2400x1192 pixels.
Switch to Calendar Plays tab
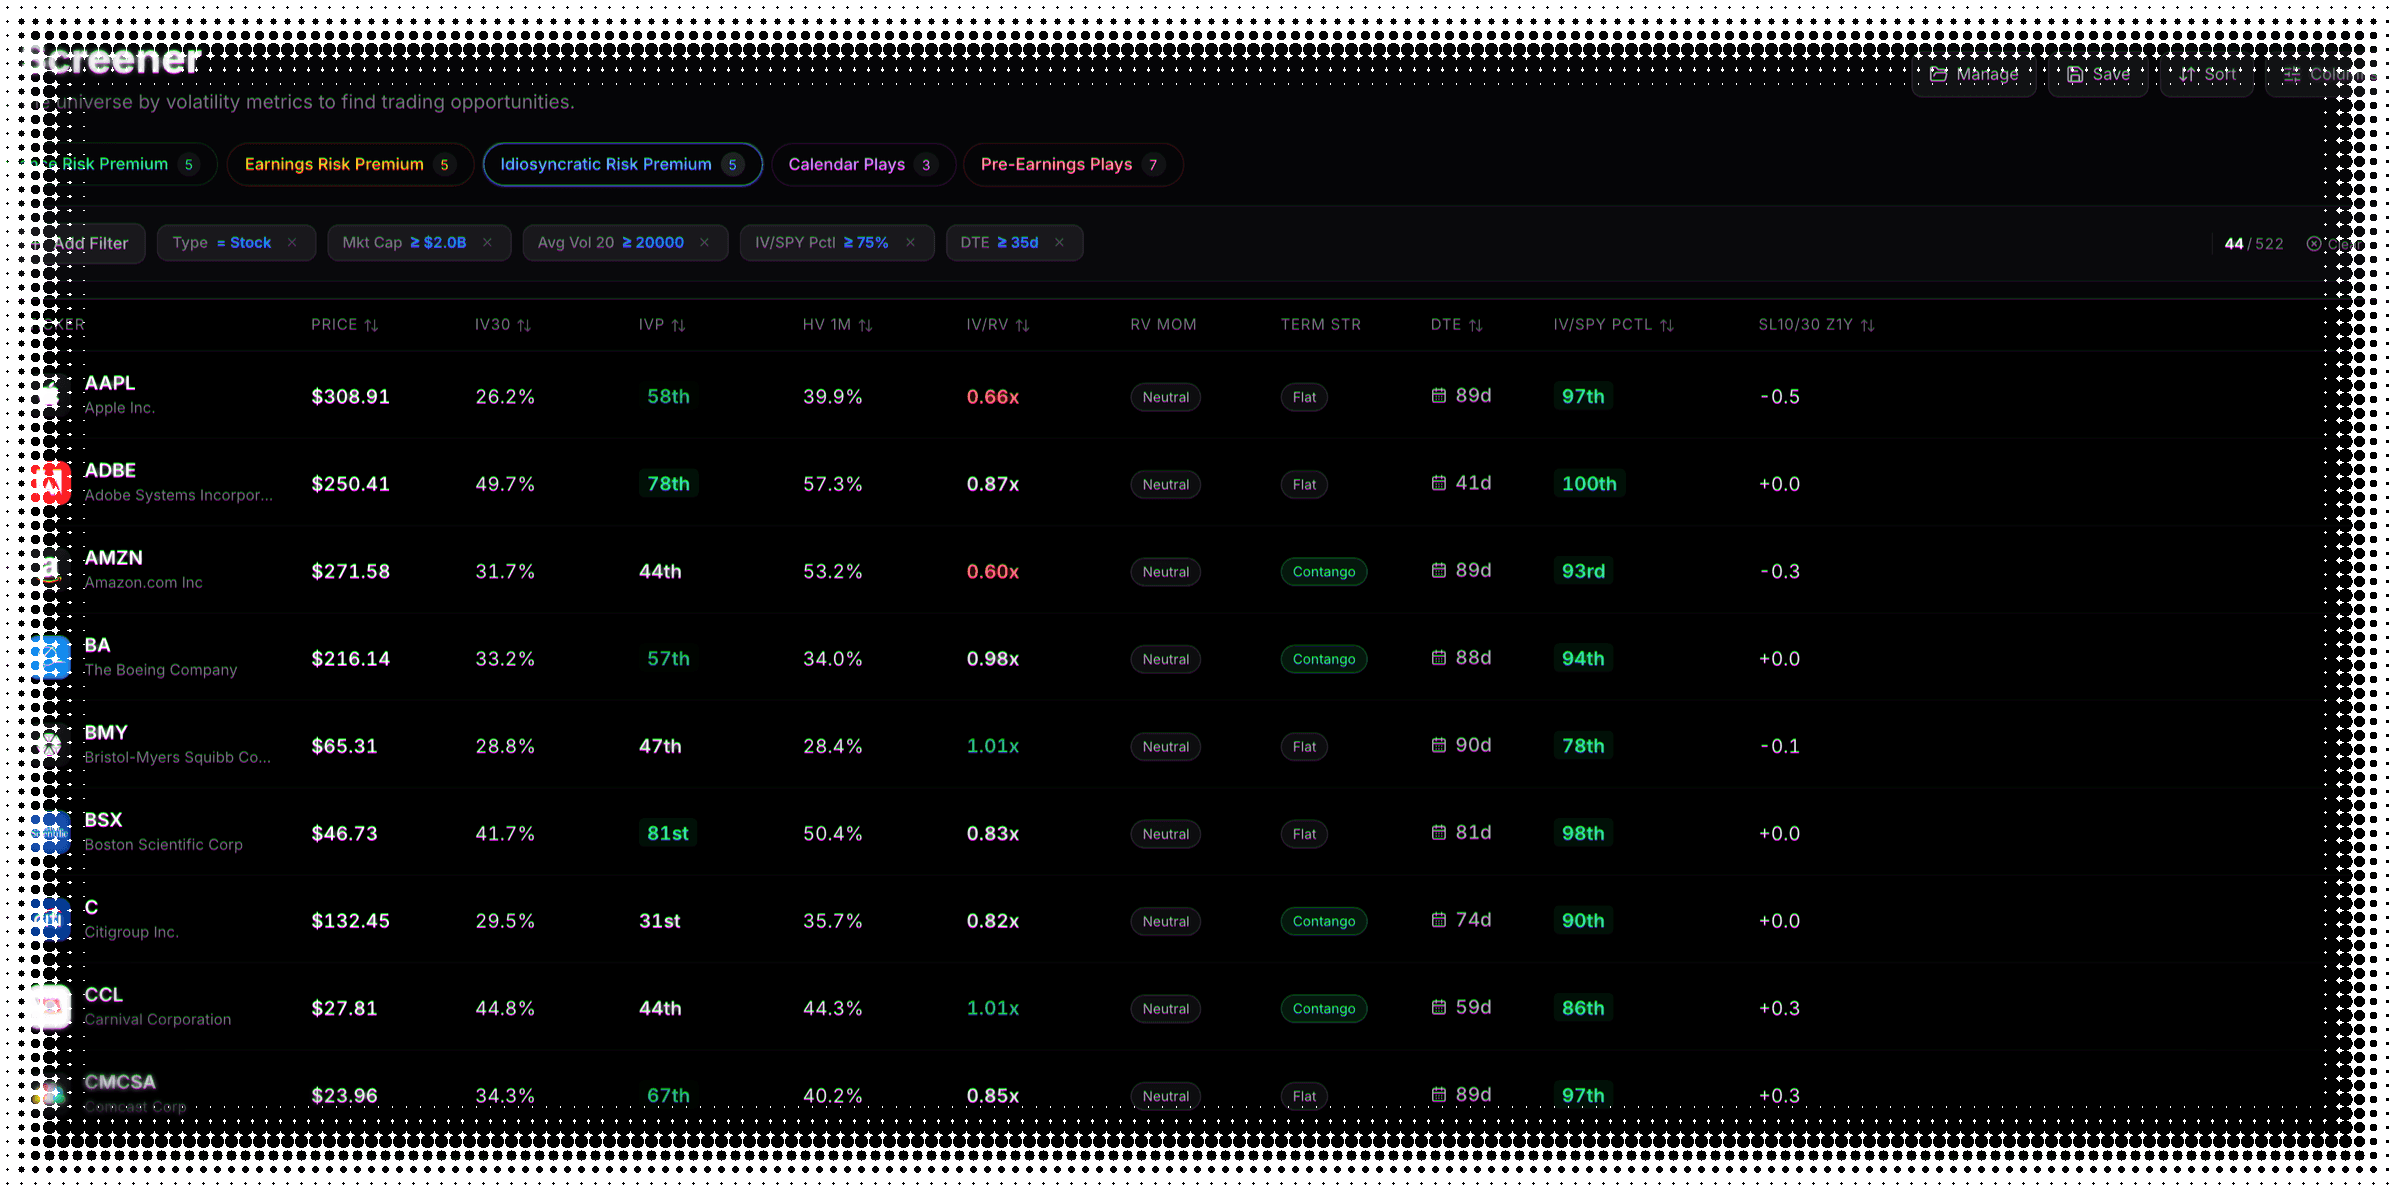[863, 164]
